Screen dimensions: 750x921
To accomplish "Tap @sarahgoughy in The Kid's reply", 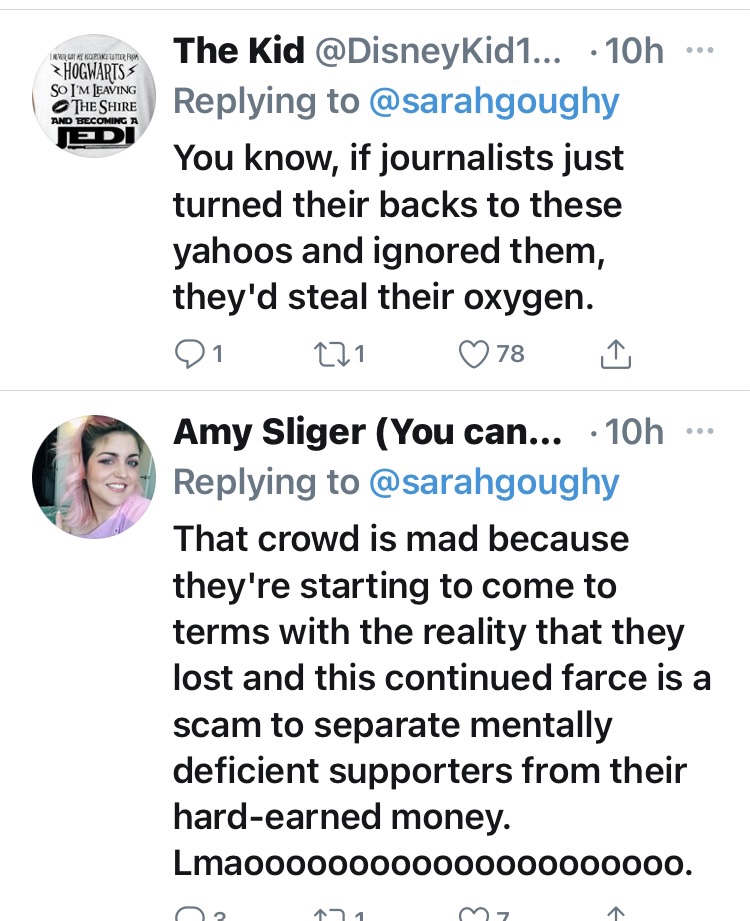I will [x=494, y=102].
